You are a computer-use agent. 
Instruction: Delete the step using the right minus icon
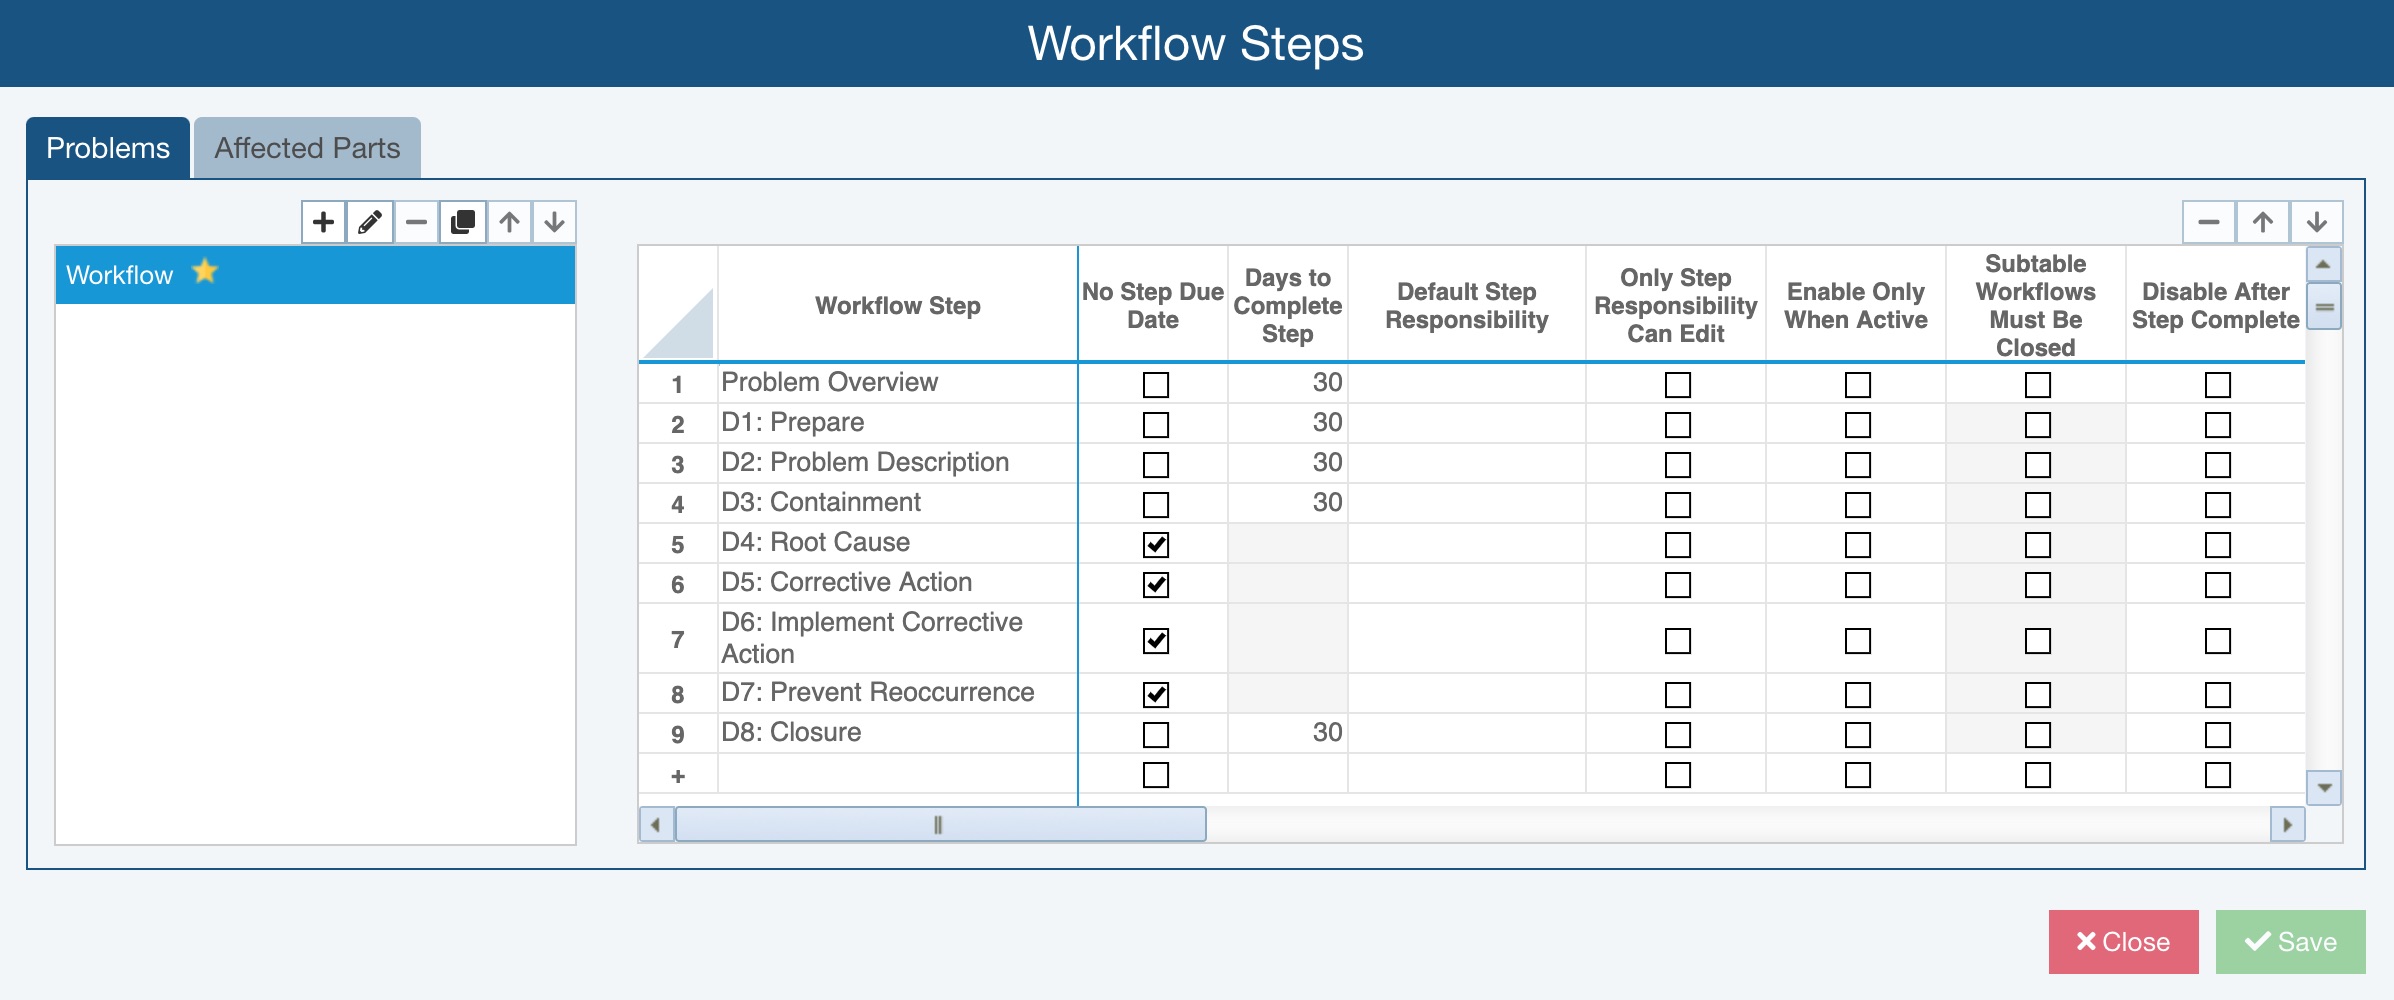point(2209,222)
